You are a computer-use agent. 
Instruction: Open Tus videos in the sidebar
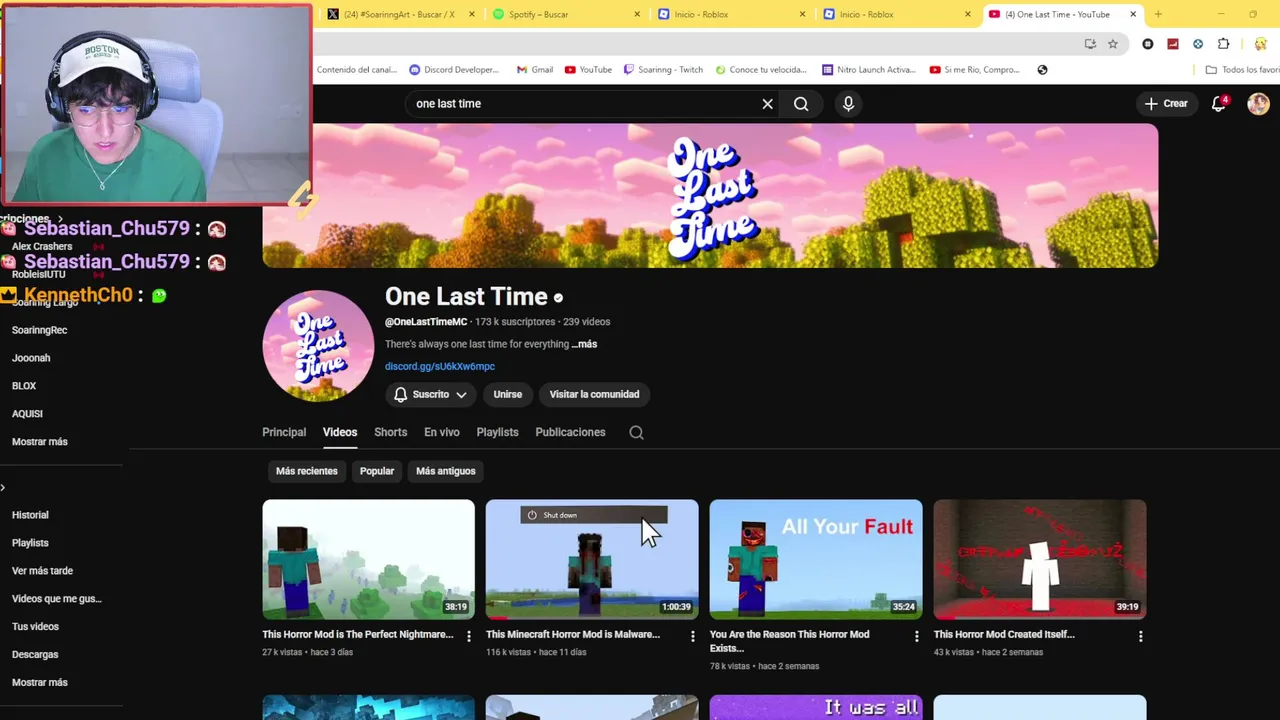(35, 627)
